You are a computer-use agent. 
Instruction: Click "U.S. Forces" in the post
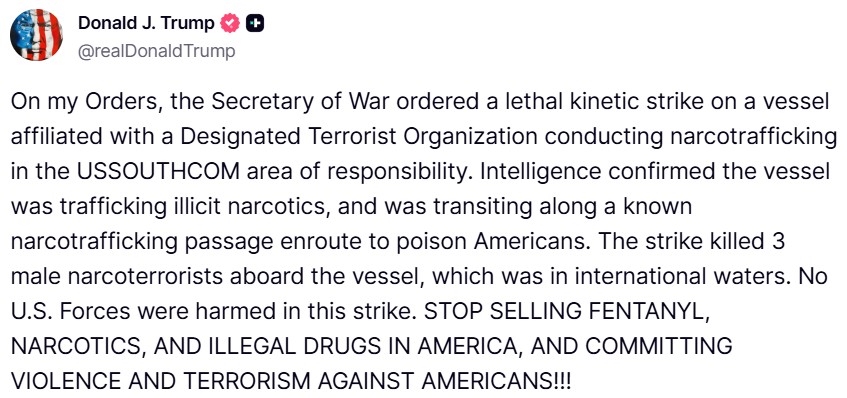pos(68,311)
